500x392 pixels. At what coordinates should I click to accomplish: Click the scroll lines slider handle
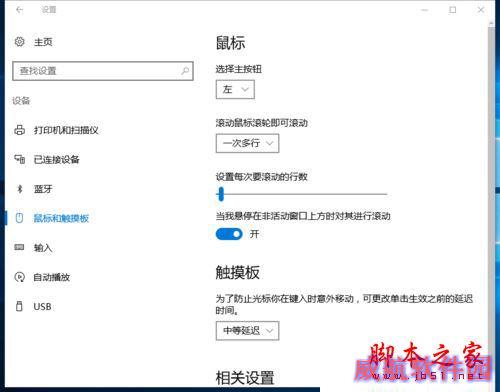(x=221, y=194)
